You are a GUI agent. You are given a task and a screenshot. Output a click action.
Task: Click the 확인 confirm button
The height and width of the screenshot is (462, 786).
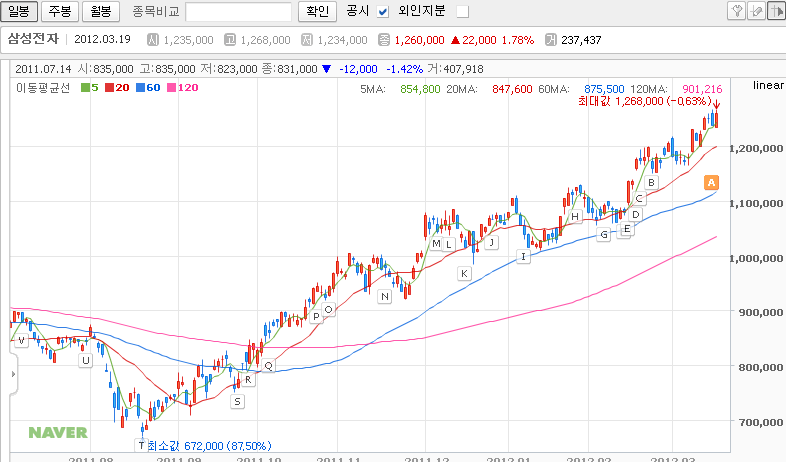click(x=317, y=11)
